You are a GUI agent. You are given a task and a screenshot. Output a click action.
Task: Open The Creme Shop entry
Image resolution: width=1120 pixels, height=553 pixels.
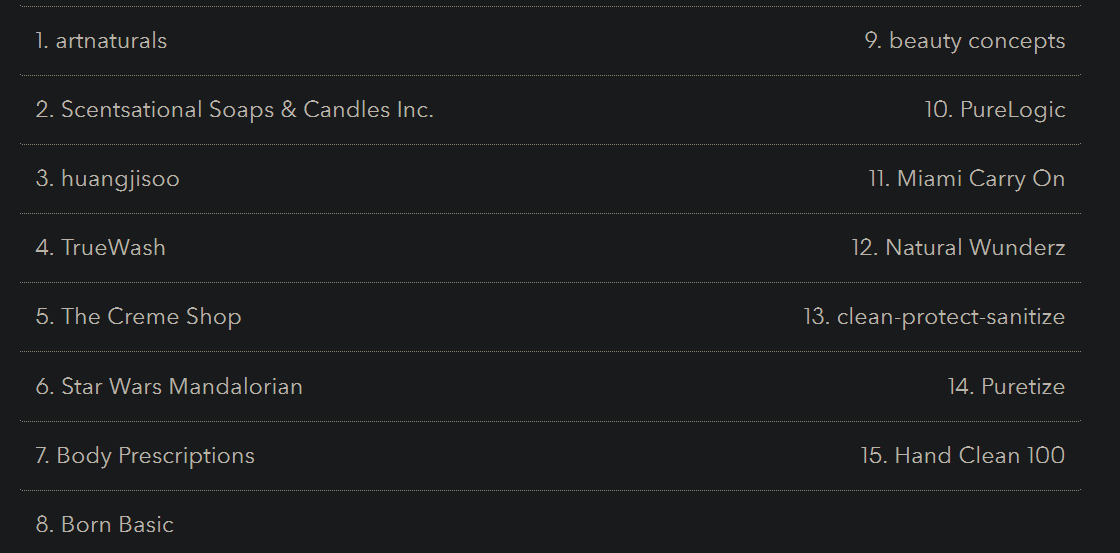tap(139, 317)
